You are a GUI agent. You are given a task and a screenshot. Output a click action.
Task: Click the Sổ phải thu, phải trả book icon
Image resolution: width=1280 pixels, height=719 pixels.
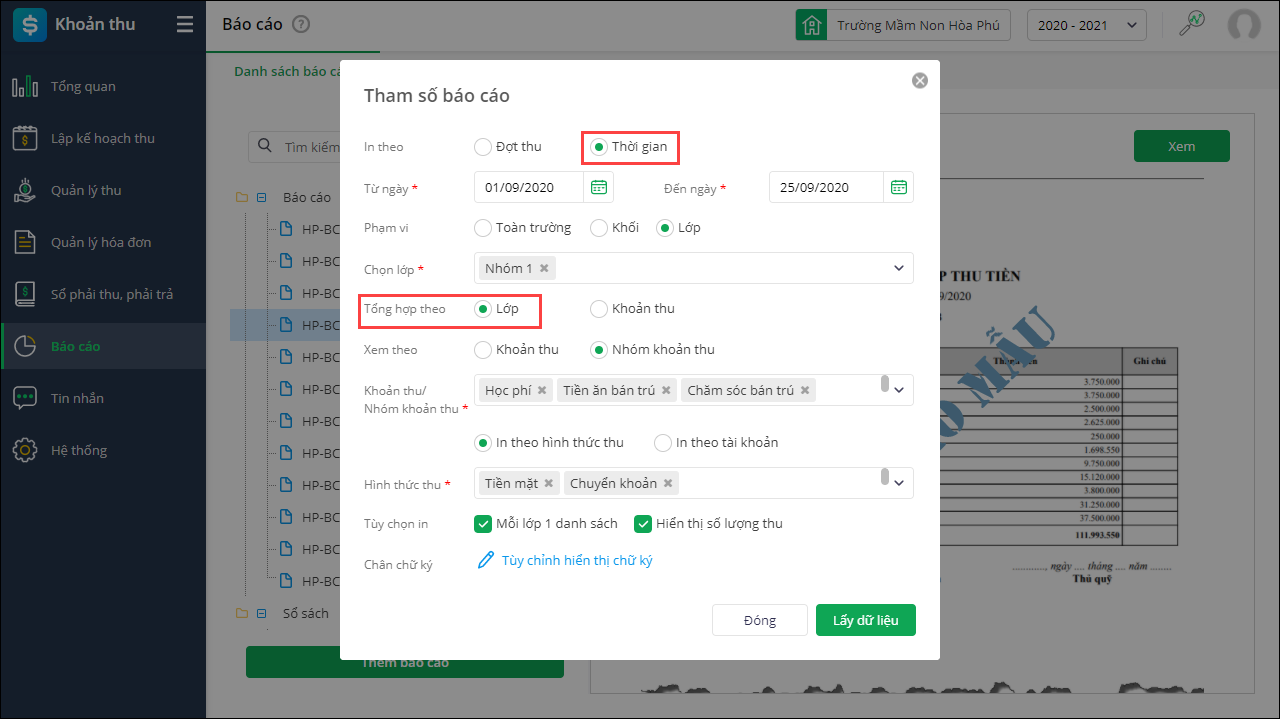(x=25, y=295)
